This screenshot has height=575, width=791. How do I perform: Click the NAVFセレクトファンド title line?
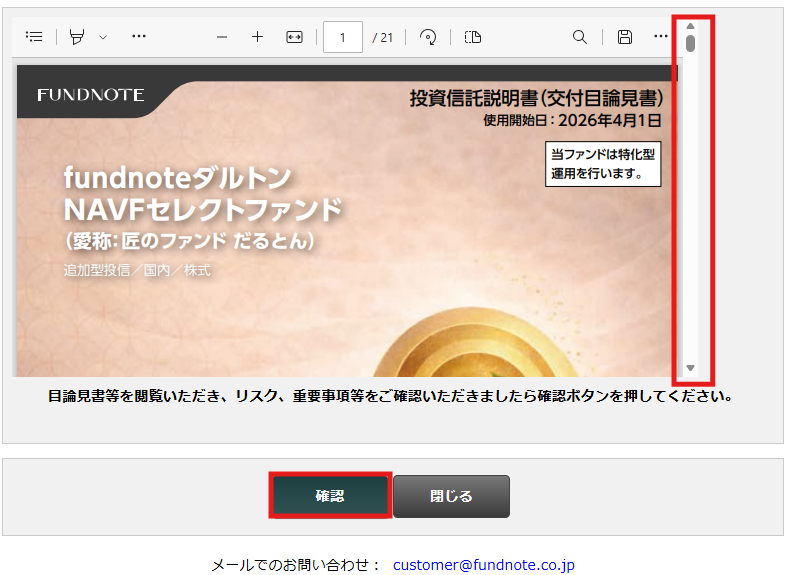203,209
